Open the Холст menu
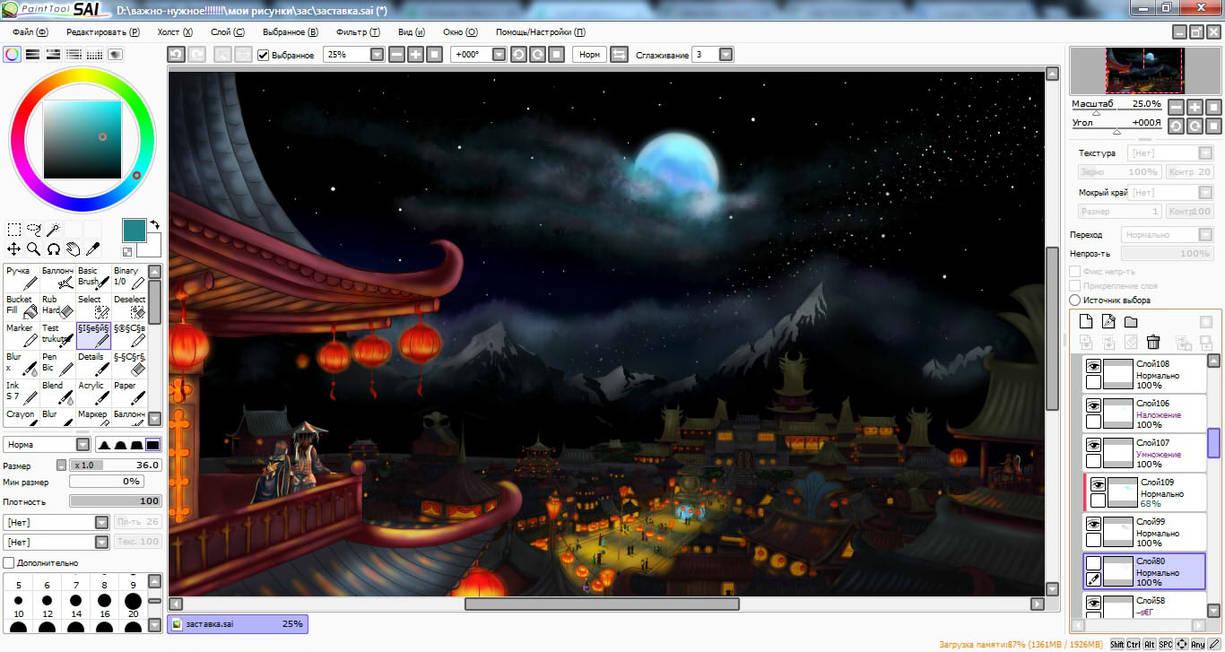 point(175,32)
